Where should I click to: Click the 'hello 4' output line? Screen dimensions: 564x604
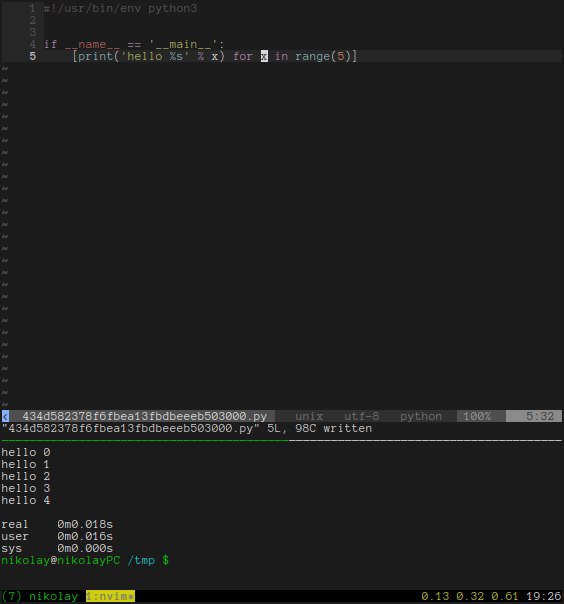click(26, 500)
